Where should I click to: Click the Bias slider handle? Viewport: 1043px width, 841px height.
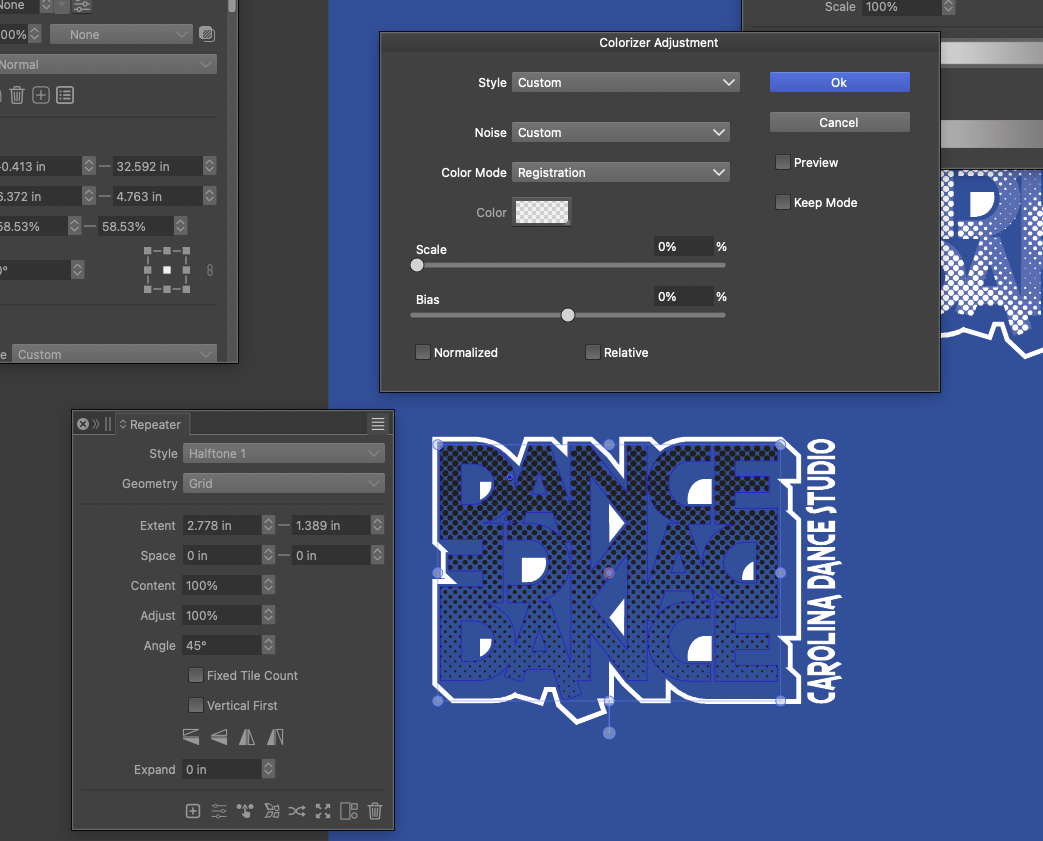[568, 315]
